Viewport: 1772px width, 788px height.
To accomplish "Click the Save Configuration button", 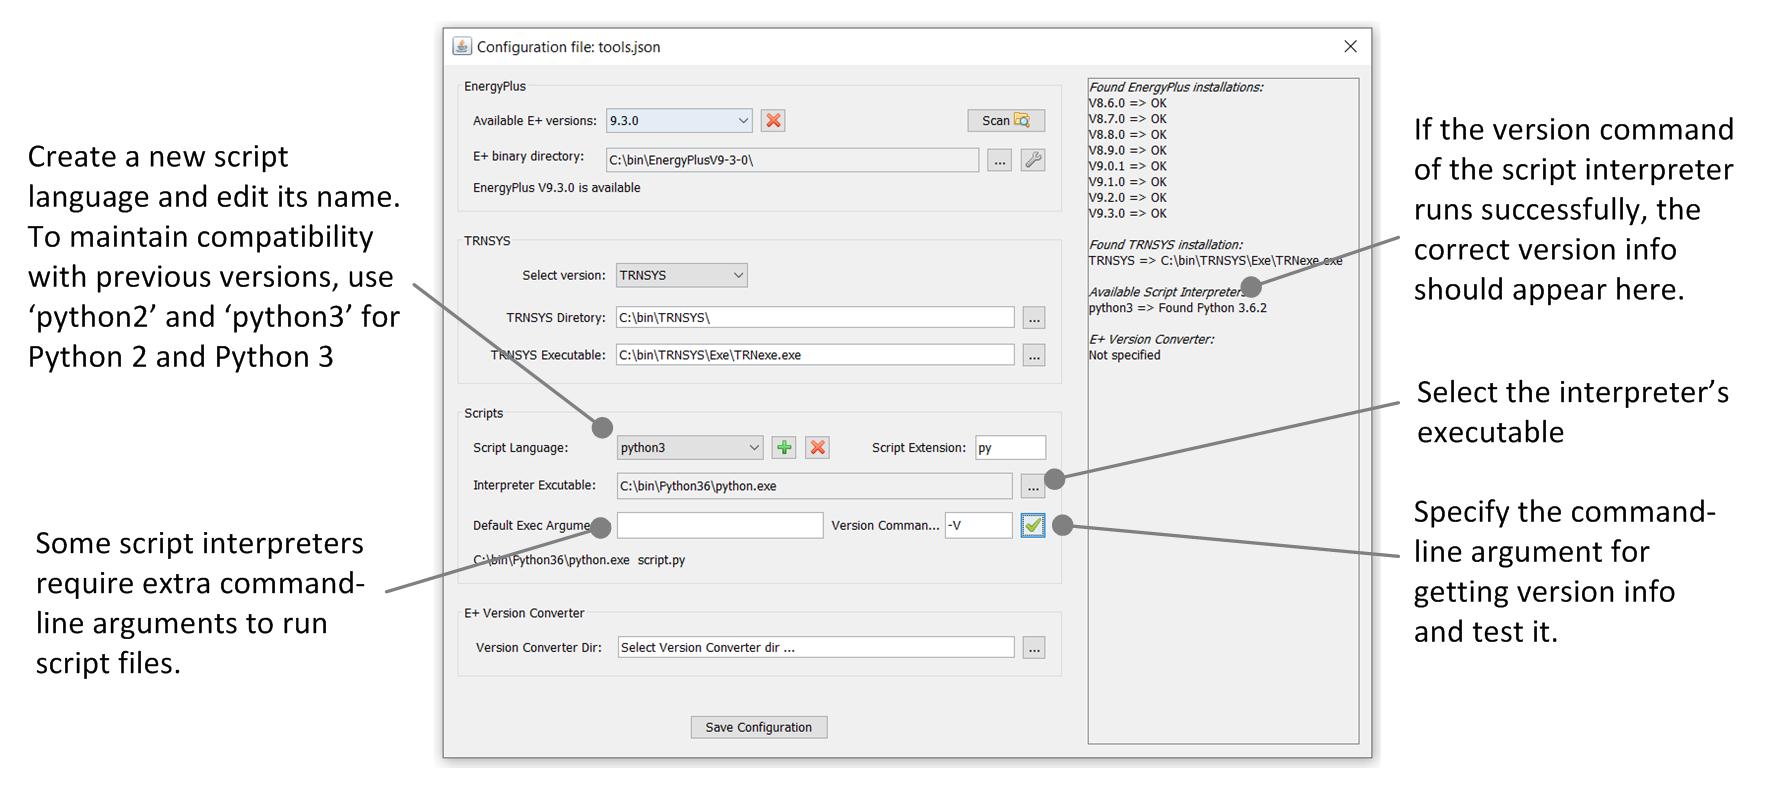I will [x=759, y=727].
